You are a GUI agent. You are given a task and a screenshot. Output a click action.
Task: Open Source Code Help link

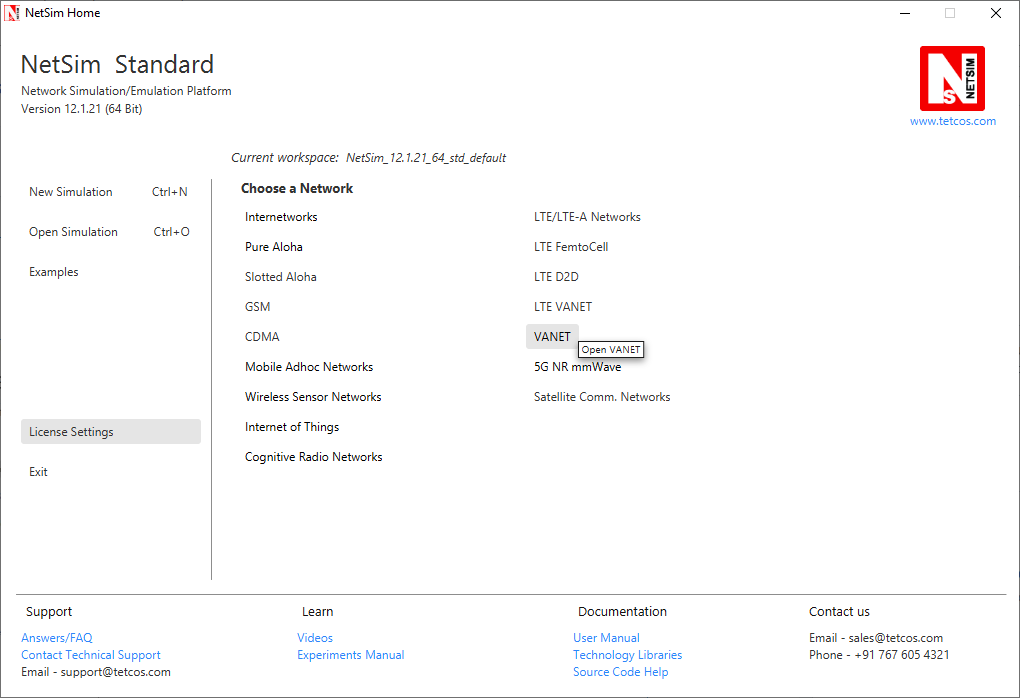pos(621,671)
